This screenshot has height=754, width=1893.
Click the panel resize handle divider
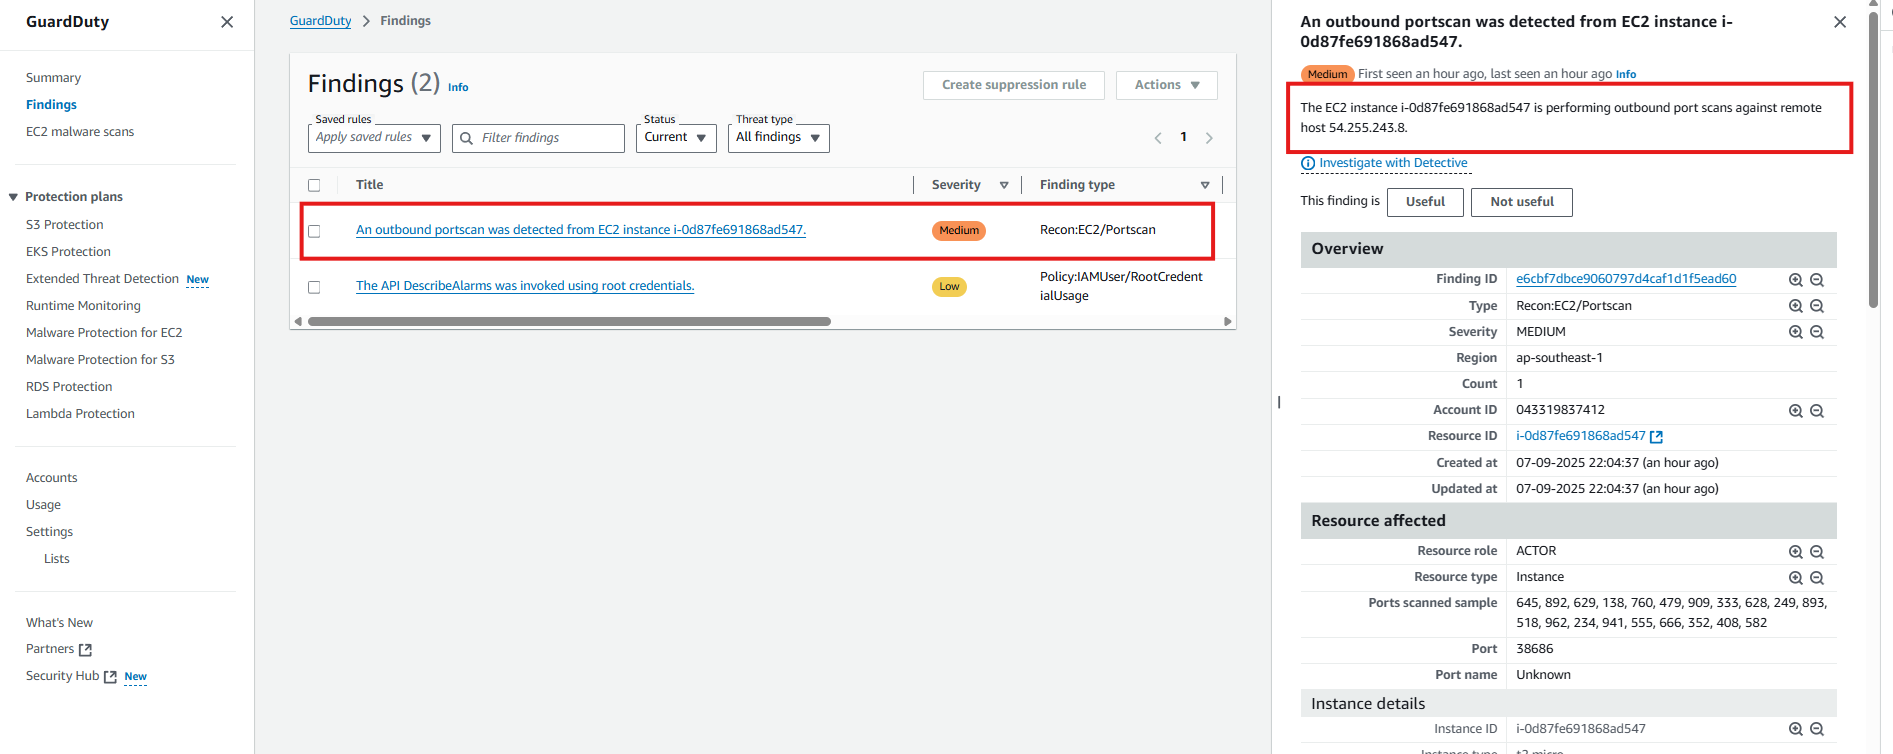click(1279, 402)
